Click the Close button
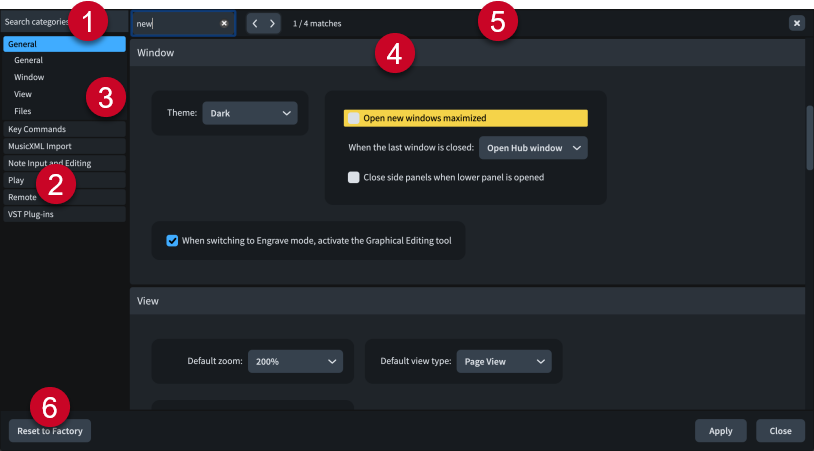Image resolution: width=814 pixels, height=451 pixels. 780,431
